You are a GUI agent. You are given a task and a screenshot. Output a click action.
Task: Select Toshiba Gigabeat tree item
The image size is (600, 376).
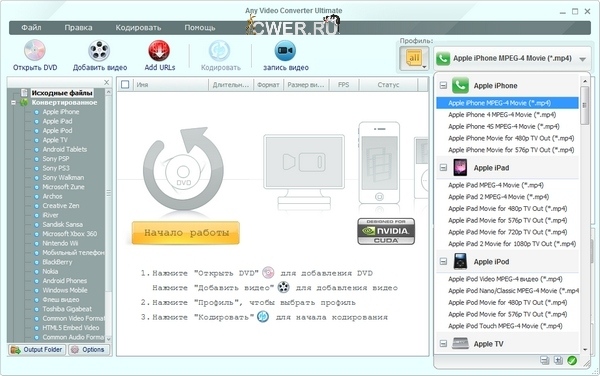(x=67, y=309)
